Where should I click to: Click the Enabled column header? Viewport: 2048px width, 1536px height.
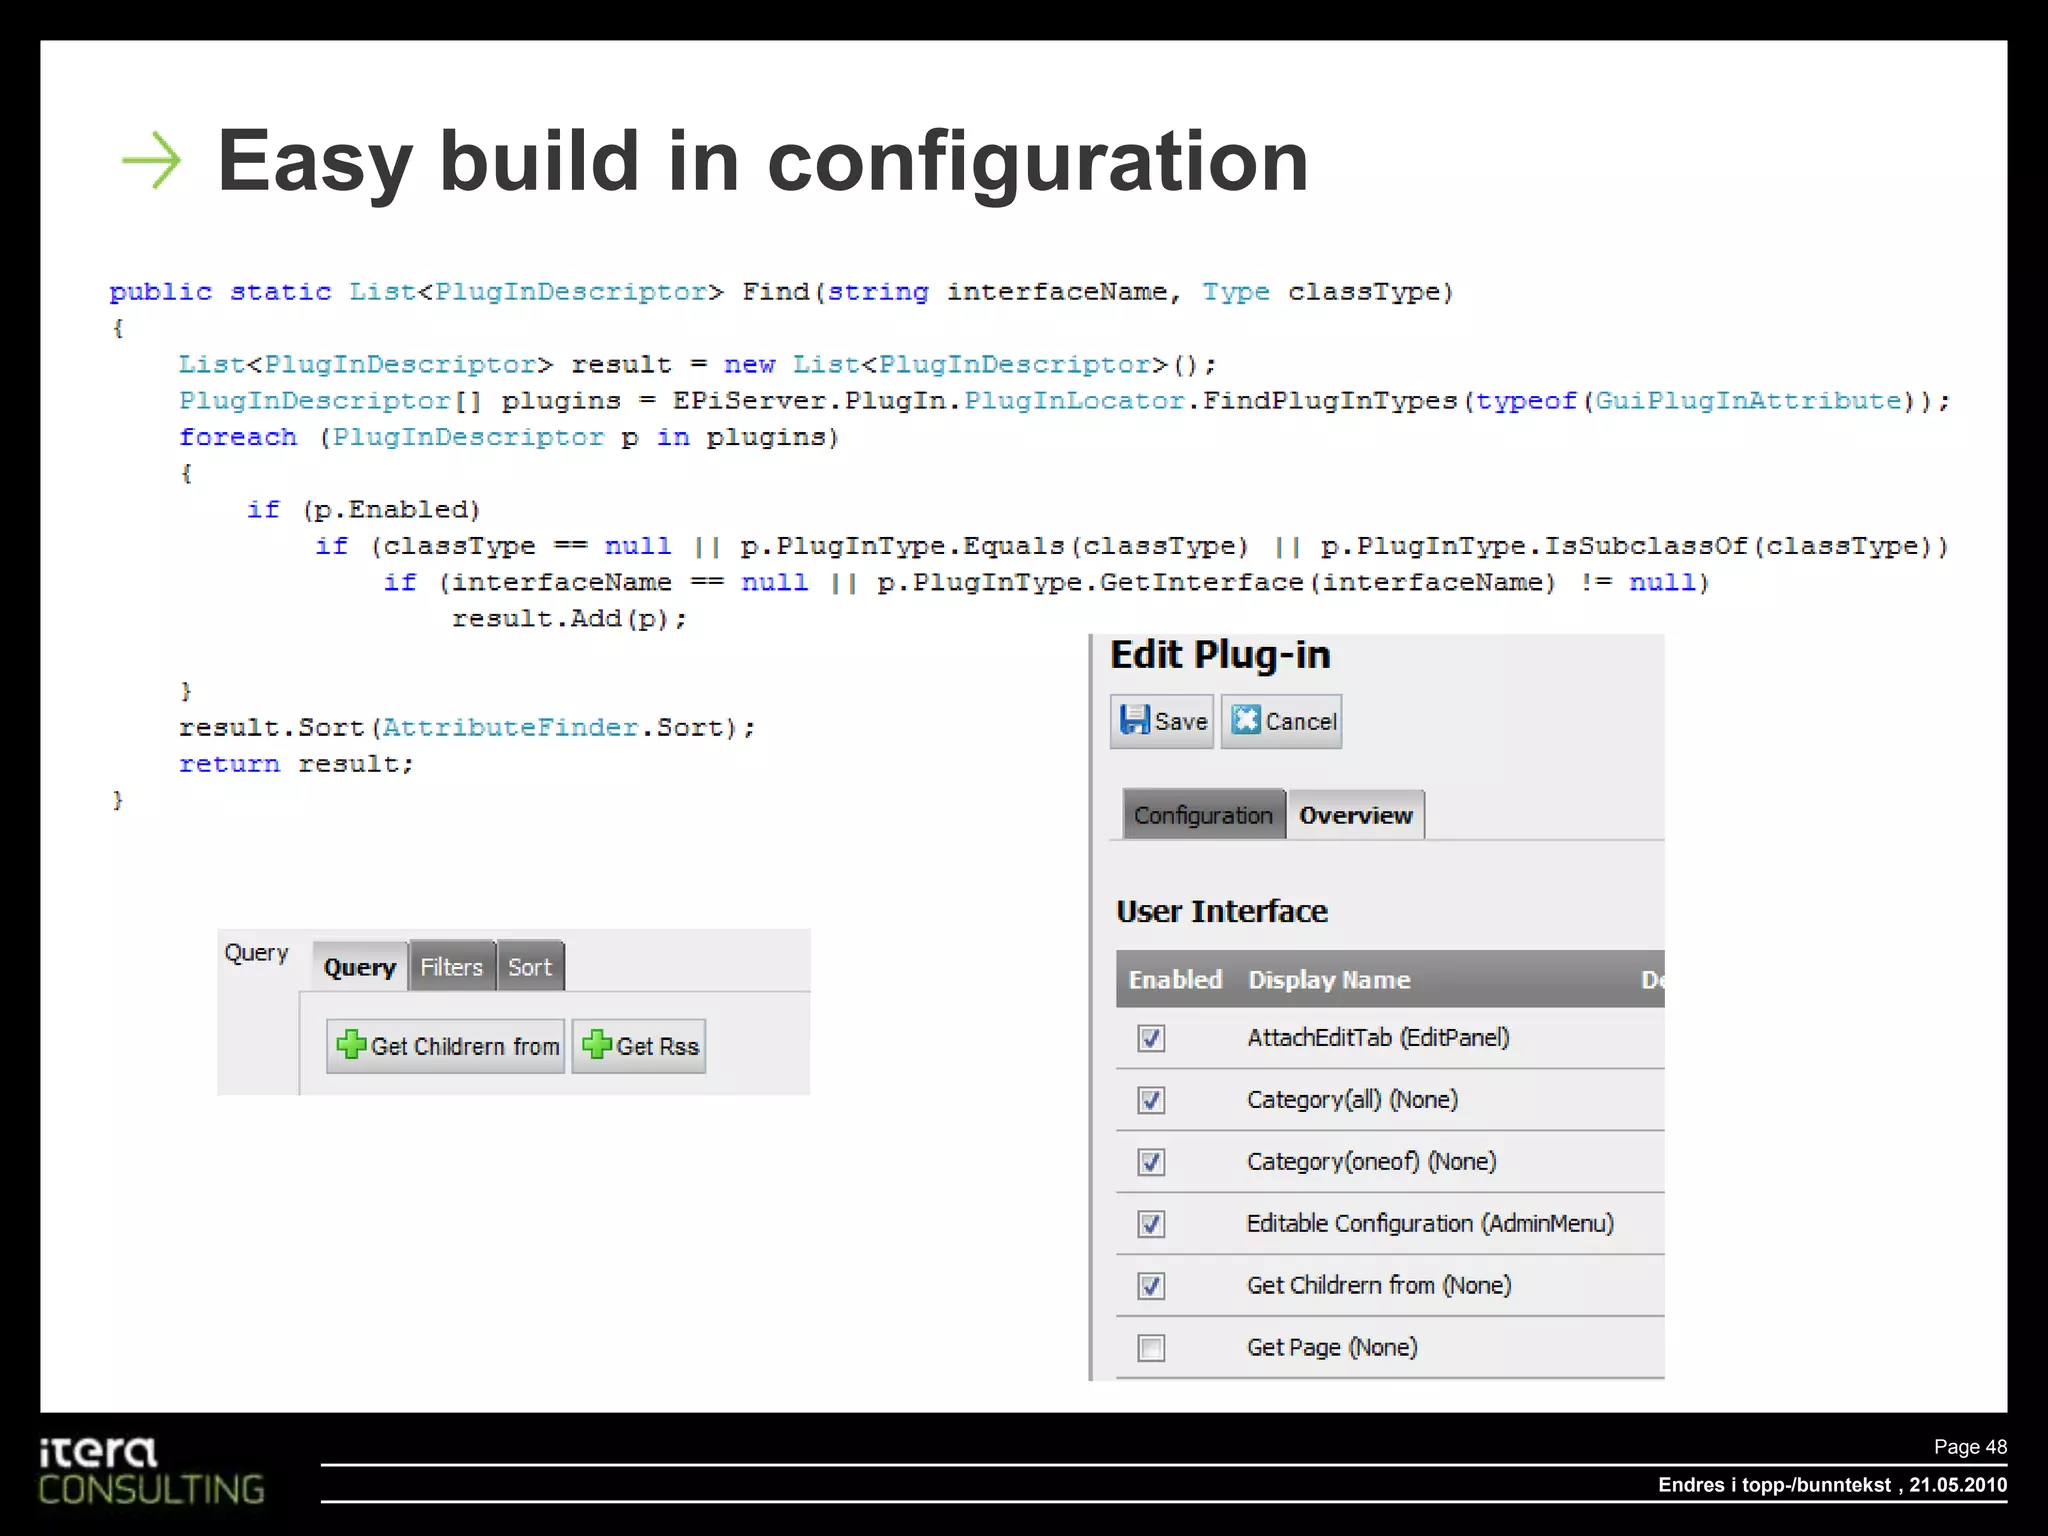click(1175, 980)
